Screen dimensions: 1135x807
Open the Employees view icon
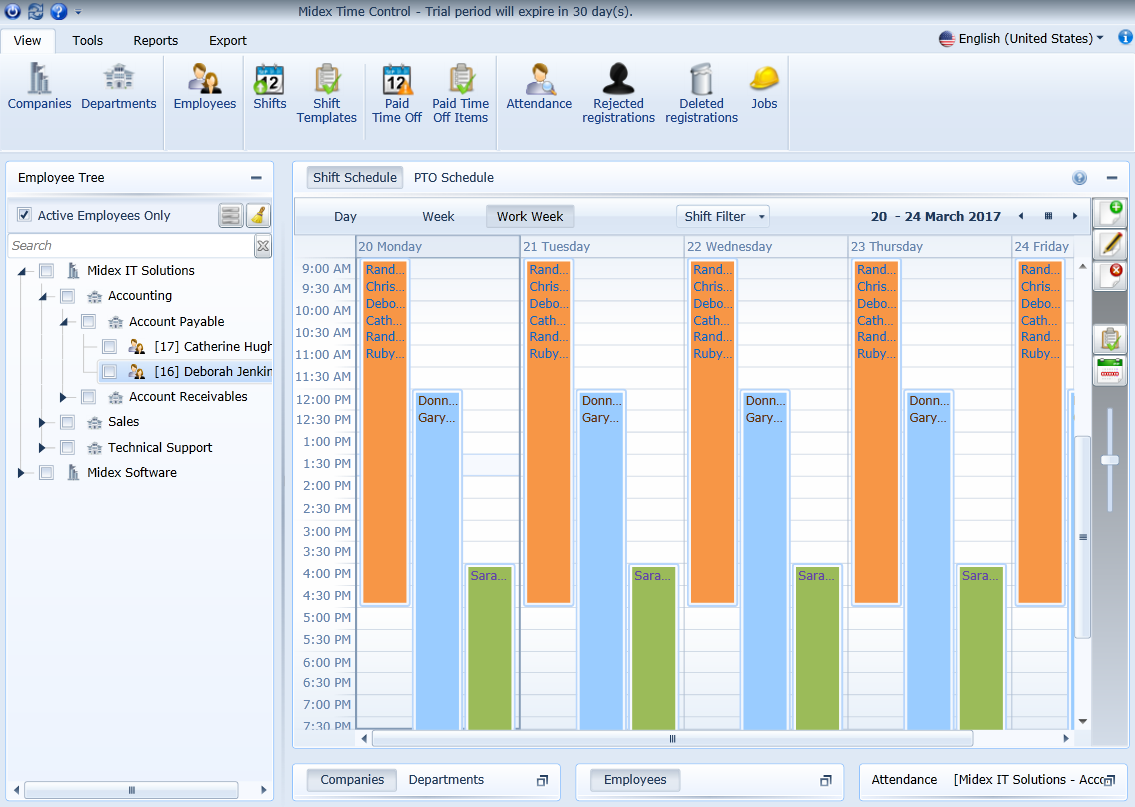pyautogui.click(x=204, y=90)
